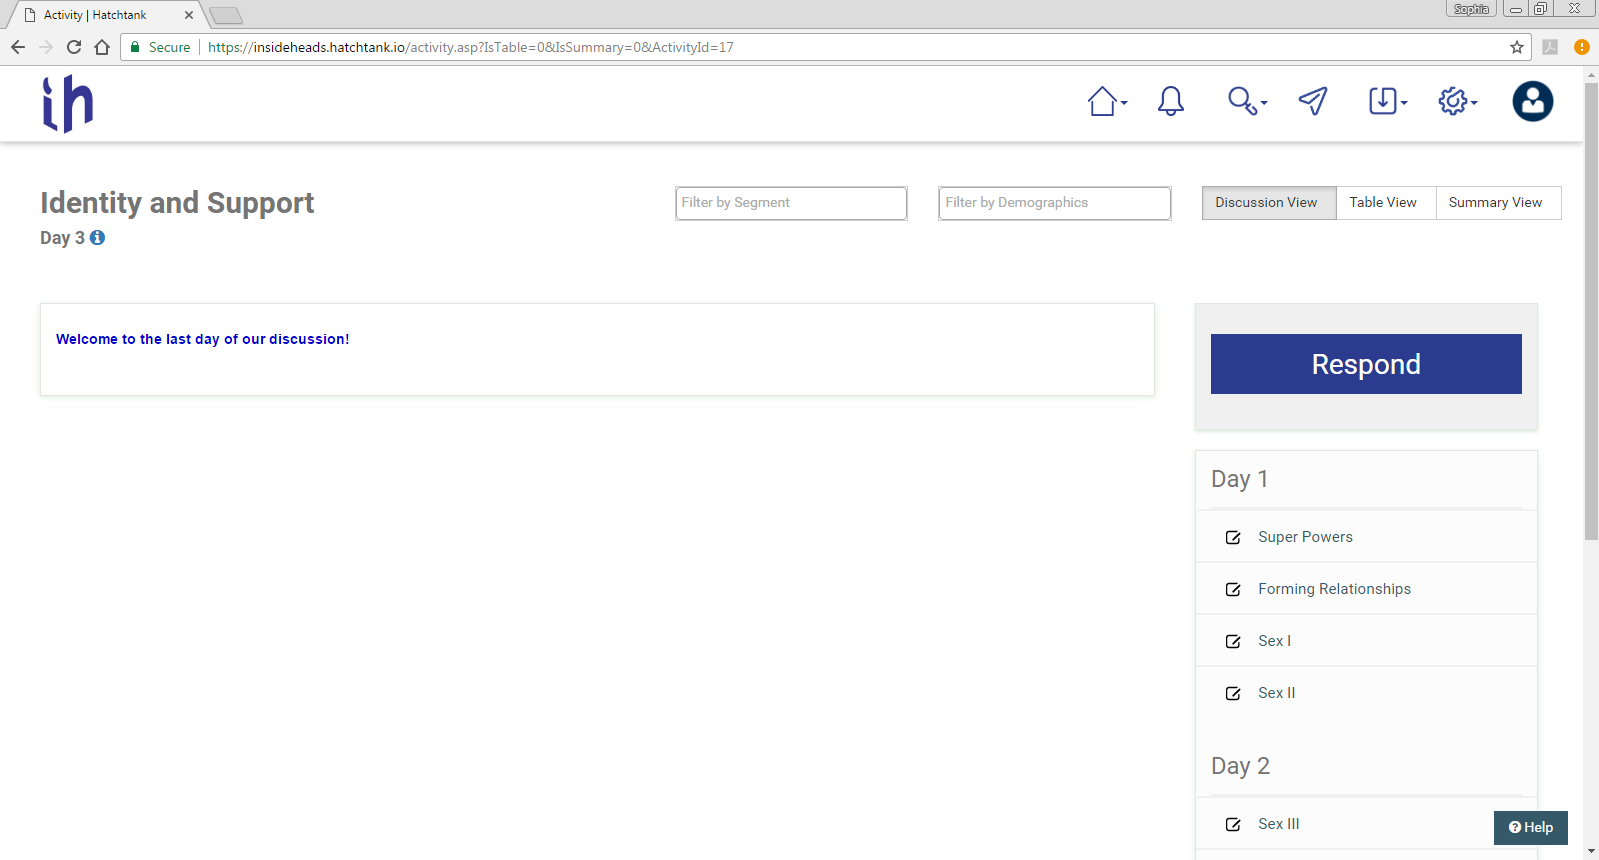
Task: Switch to Discussion View
Action: pyautogui.click(x=1268, y=203)
